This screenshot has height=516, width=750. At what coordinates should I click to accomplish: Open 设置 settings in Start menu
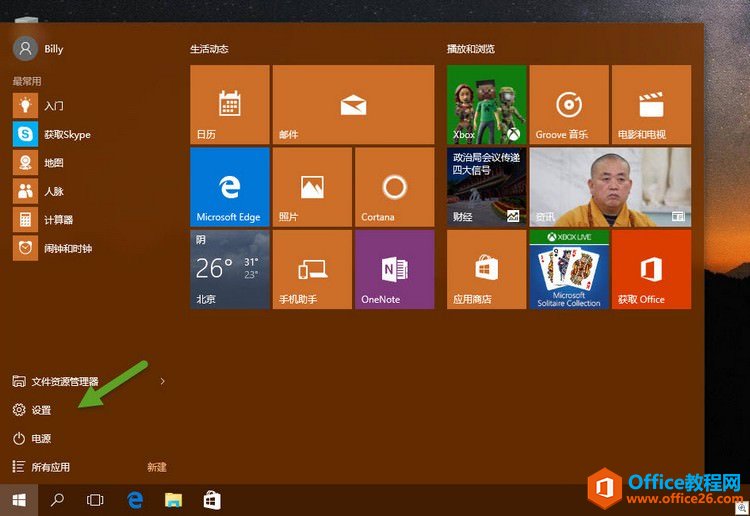[32, 410]
